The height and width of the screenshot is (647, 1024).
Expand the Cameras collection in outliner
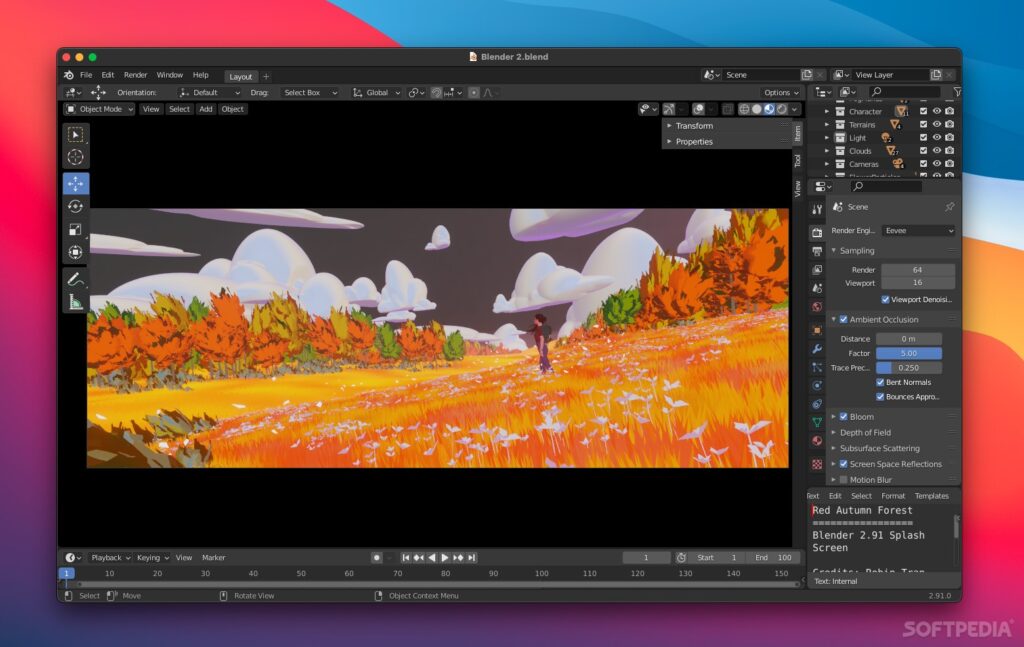point(827,165)
